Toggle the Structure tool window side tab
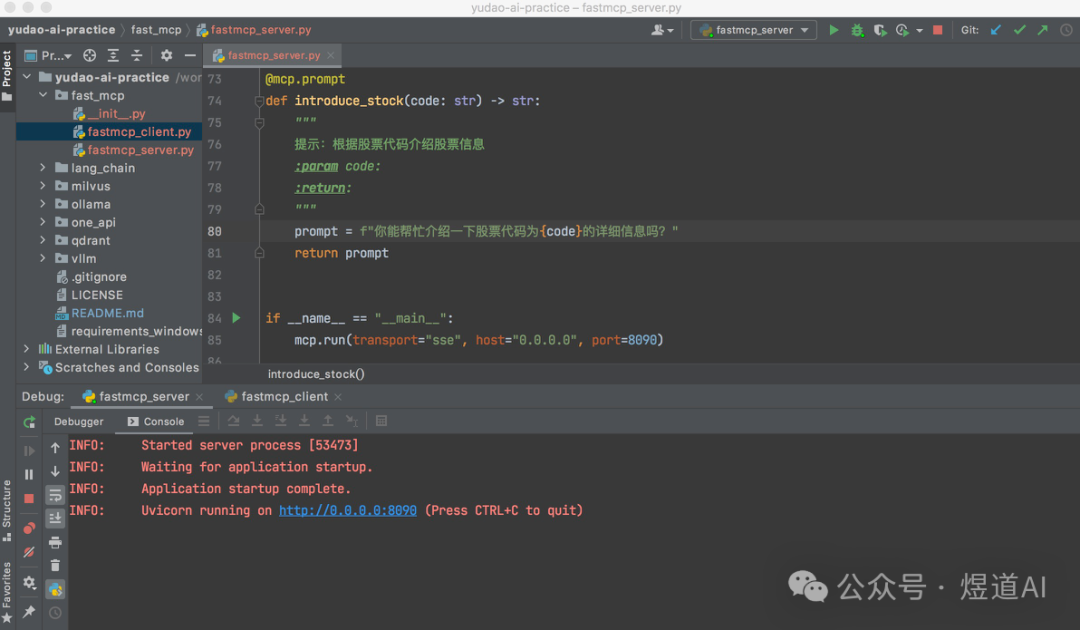The width and height of the screenshot is (1080, 630). (x=7, y=510)
